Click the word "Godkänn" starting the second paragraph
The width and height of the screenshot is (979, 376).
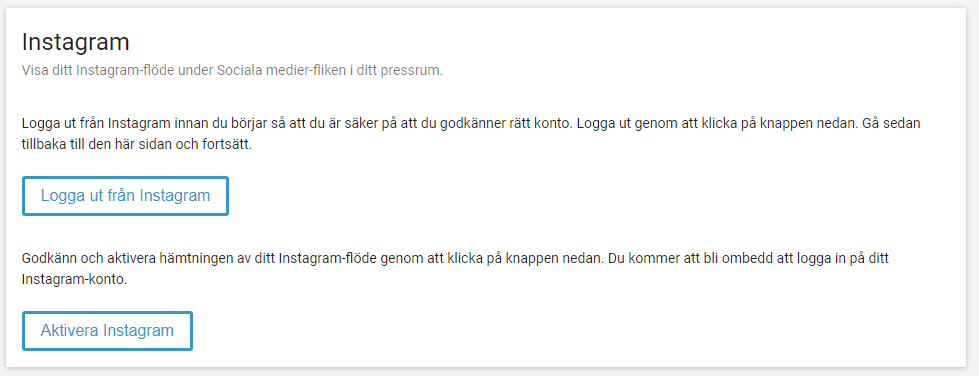(44, 258)
